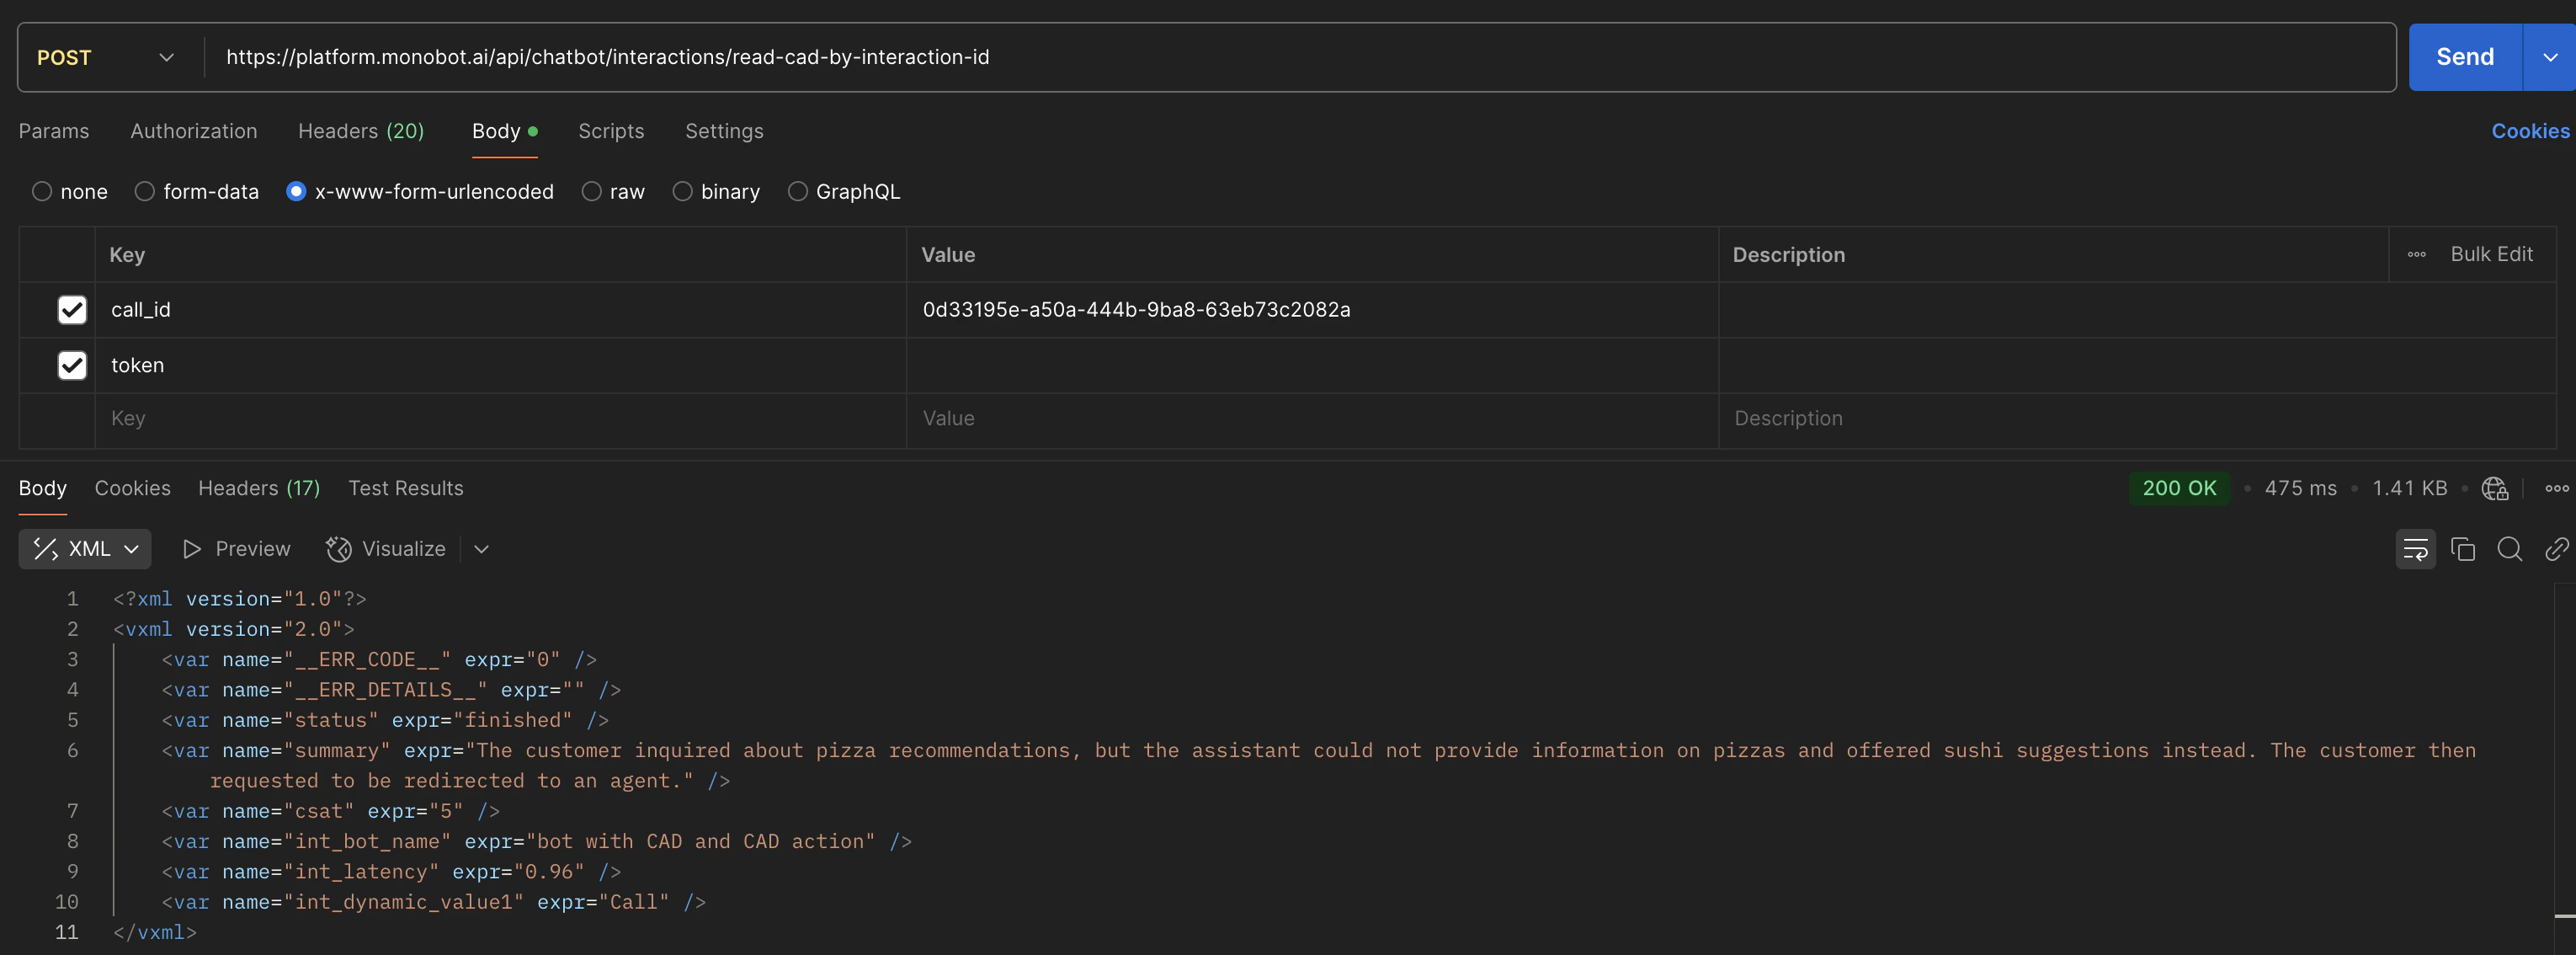Click the Preview button

[237, 549]
